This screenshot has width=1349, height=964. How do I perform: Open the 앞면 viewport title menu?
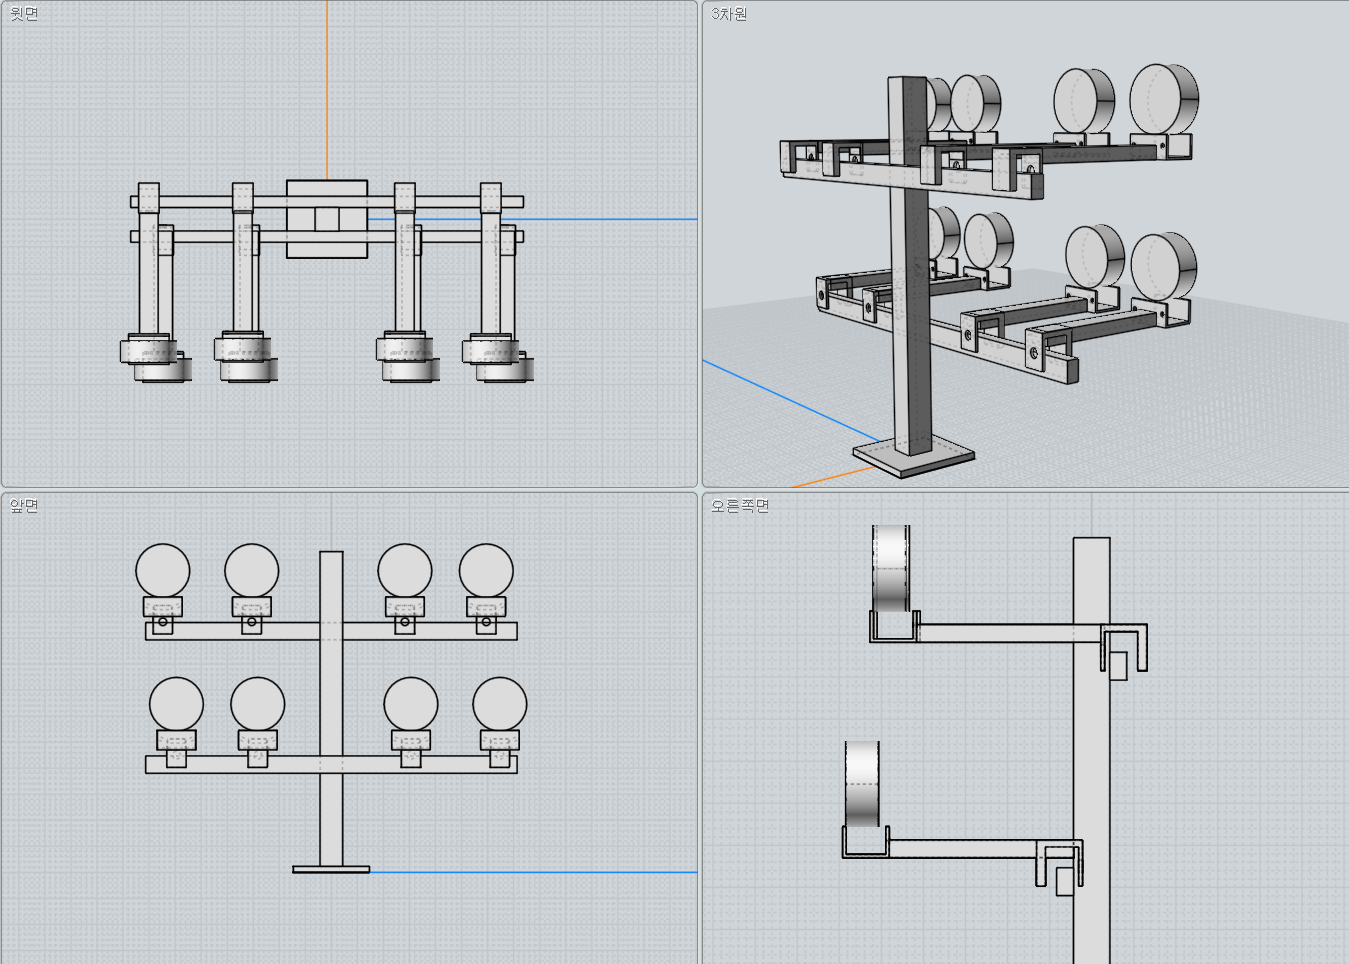(x=24, y=505)
